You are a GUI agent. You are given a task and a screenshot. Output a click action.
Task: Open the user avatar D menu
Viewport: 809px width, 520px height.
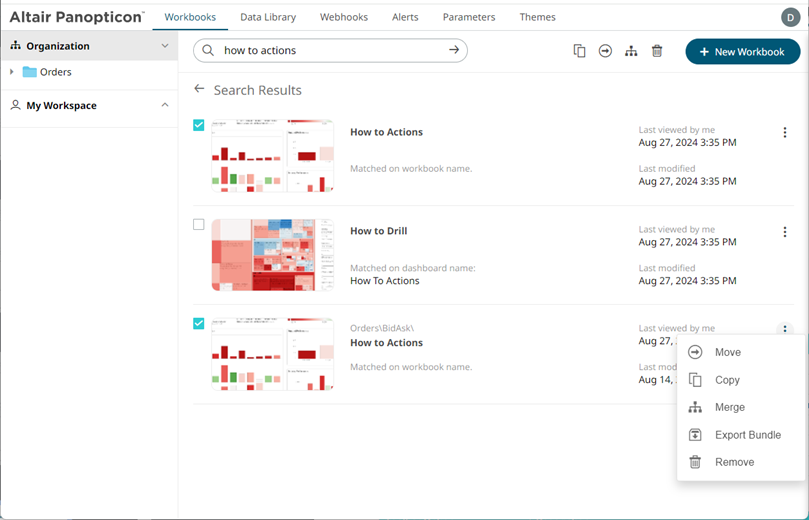pos(790,17)
